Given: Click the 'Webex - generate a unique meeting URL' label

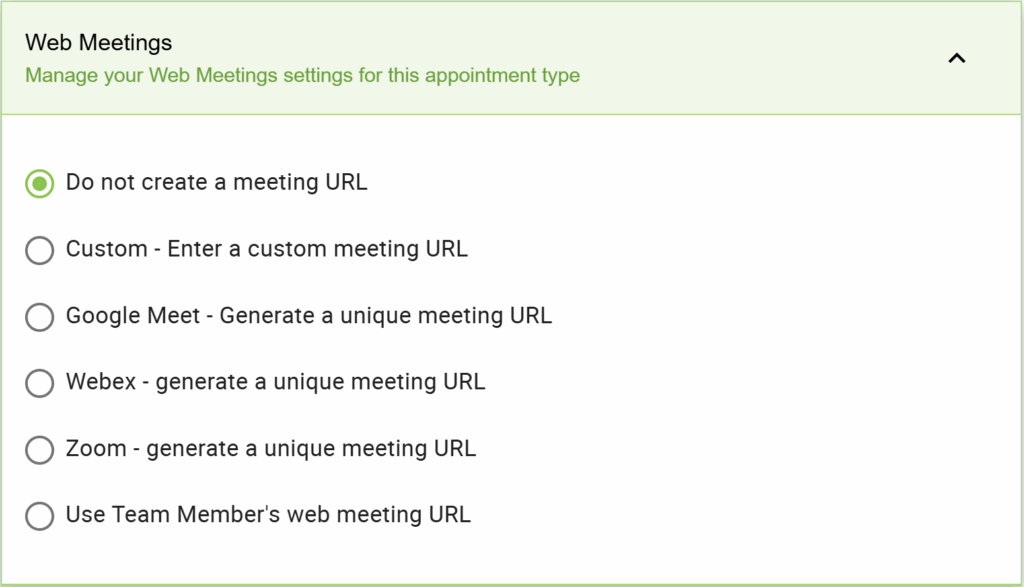Looking at the screenshot, I should tap(276, 383).
